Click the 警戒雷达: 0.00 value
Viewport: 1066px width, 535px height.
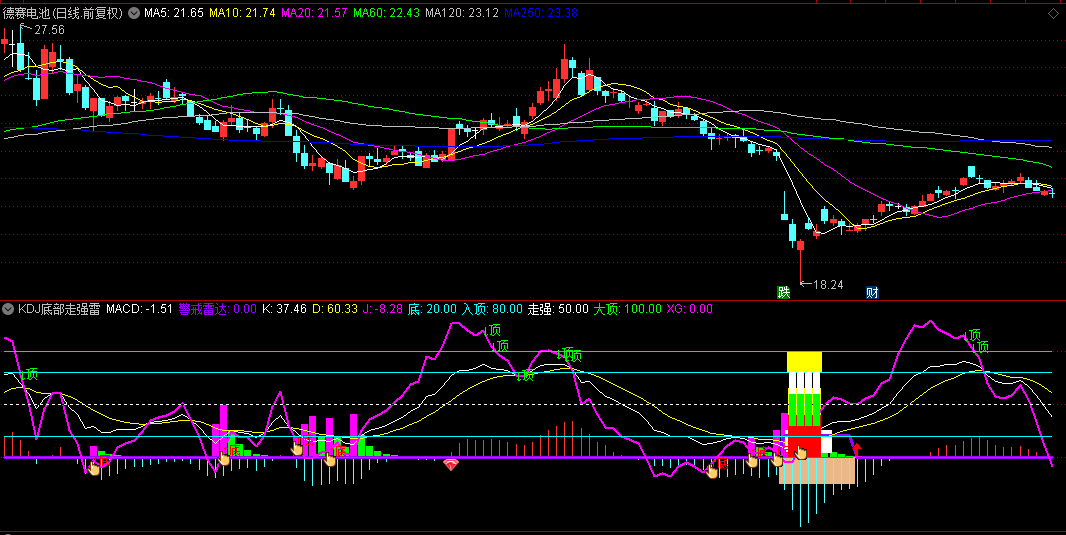[218, 309]
